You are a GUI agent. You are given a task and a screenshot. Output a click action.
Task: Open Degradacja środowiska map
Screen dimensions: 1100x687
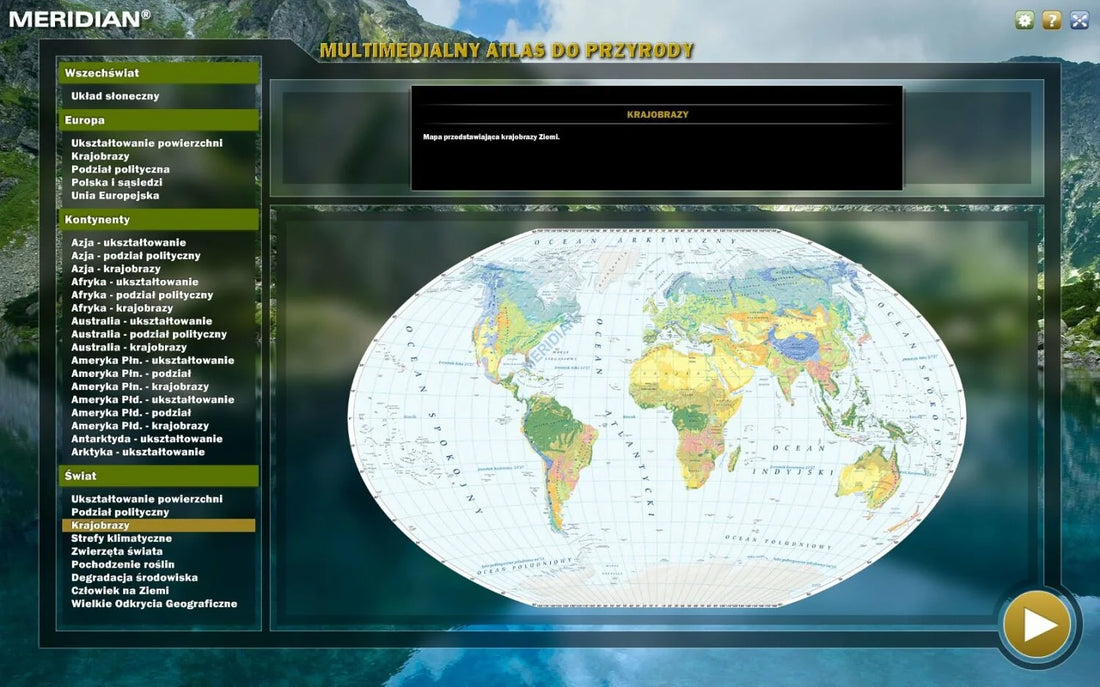coord(134,578)
